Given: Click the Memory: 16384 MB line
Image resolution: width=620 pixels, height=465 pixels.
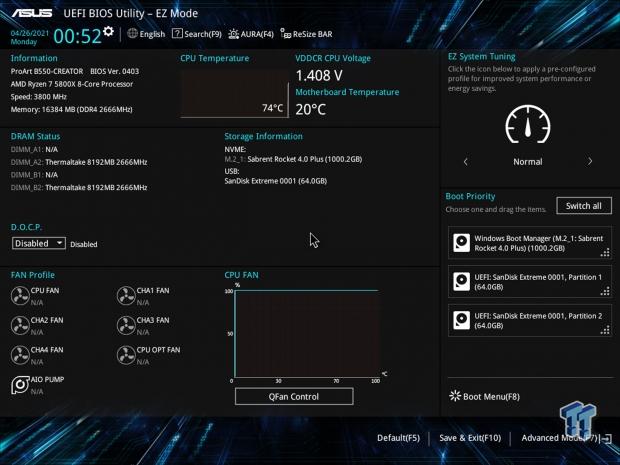Looking at the screenshot, I should [x=72, y=109].
